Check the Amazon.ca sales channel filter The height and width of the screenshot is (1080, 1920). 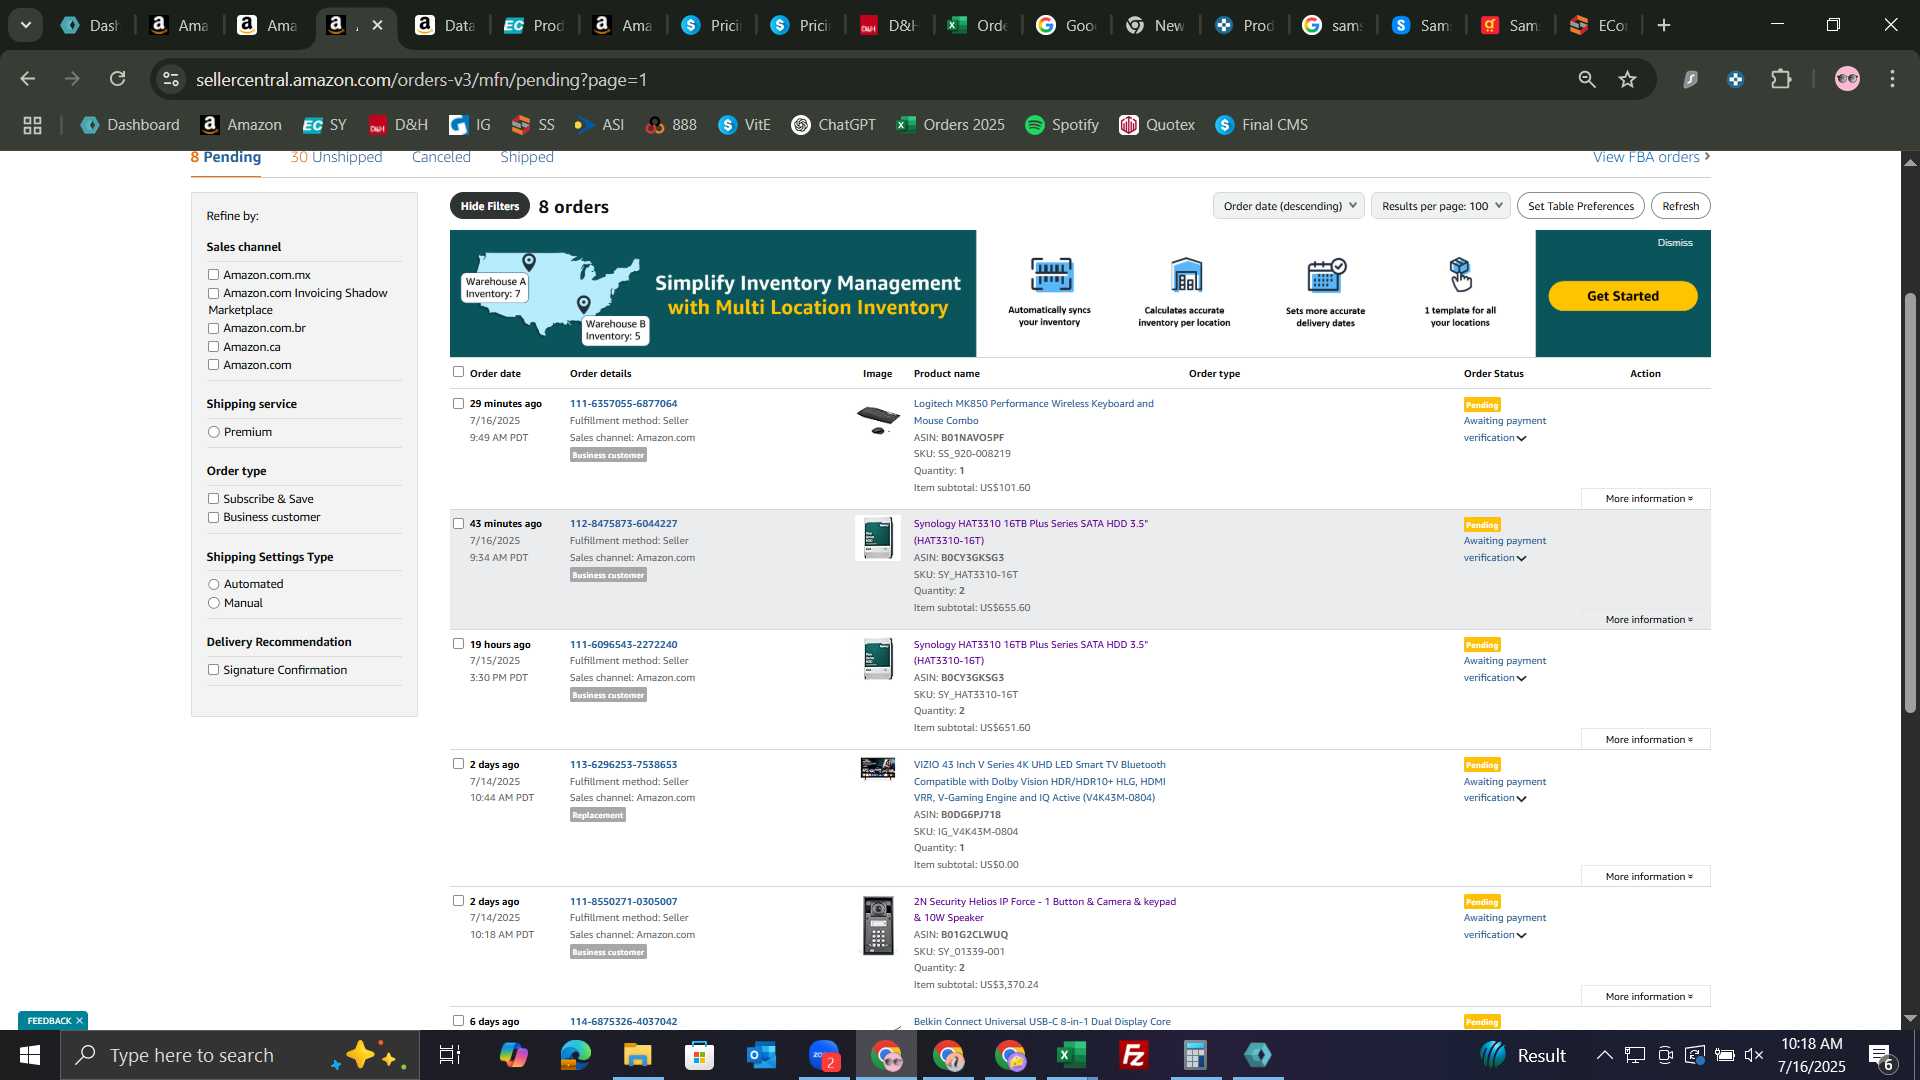point(213,347)
